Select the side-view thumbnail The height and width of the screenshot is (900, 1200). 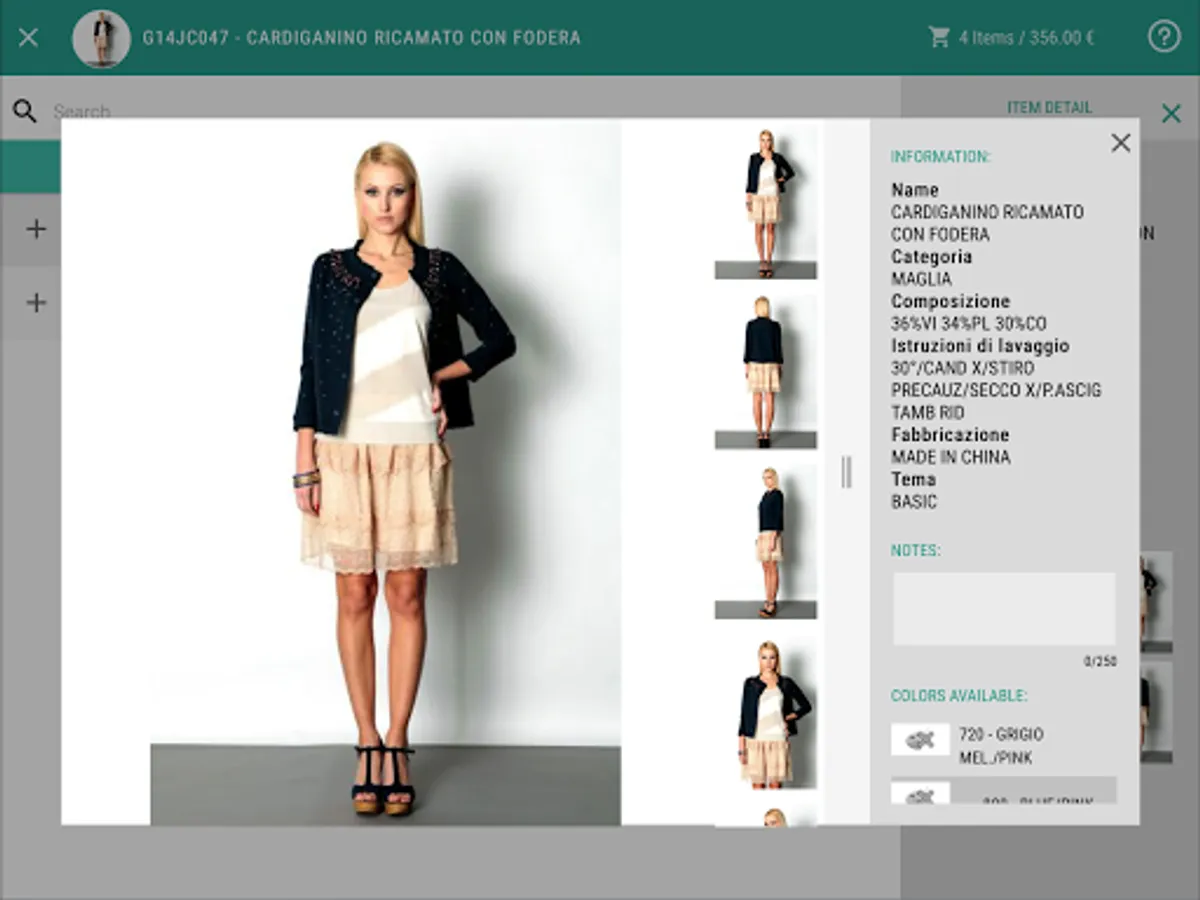click(766, 541)
